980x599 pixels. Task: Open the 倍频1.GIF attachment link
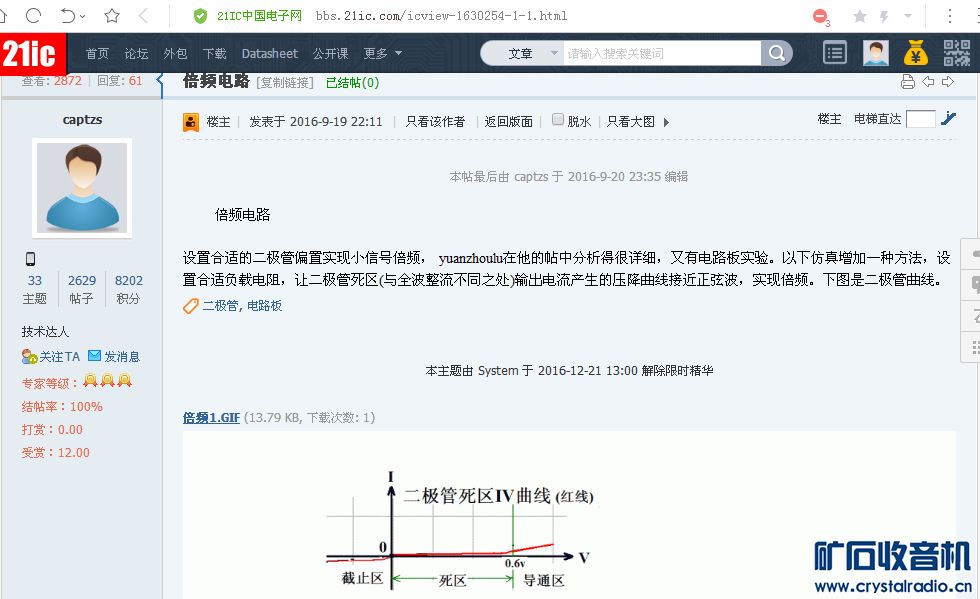[211, 418]
